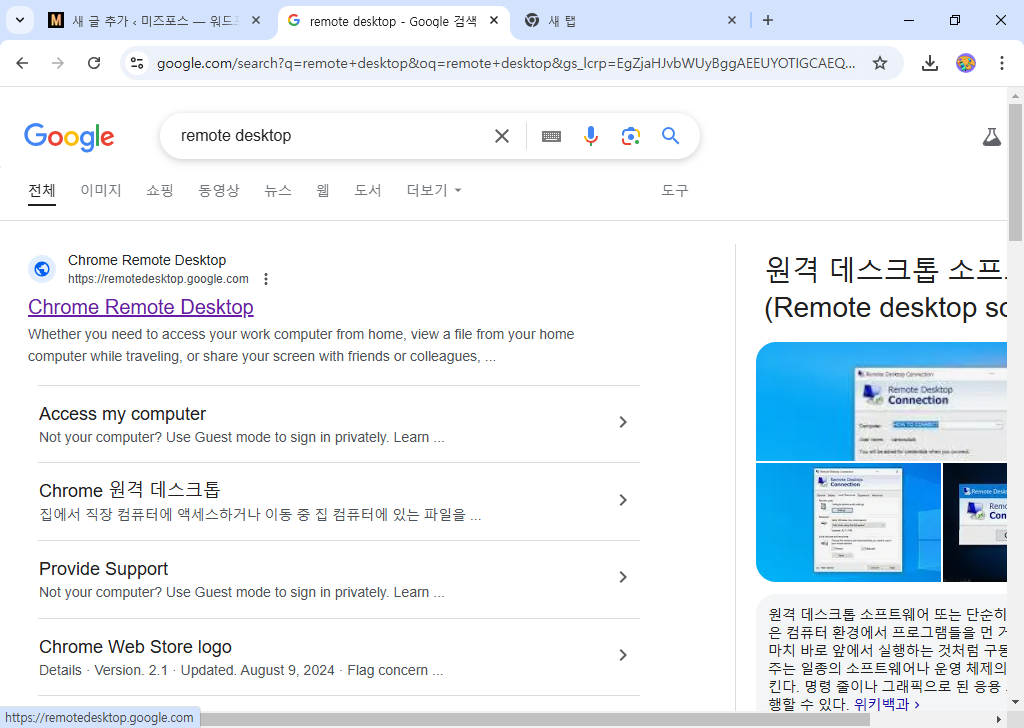Click the vertical page scrollbar thumb
This screenshot has width=1024, height=728.
pyautogui.click(x=1015, y=172)
